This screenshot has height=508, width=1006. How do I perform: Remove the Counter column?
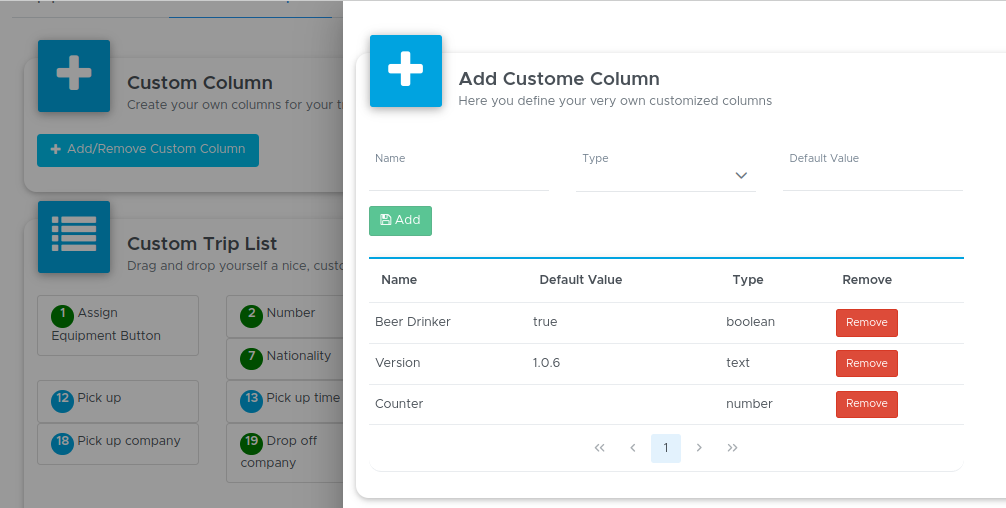pos(866,404)
